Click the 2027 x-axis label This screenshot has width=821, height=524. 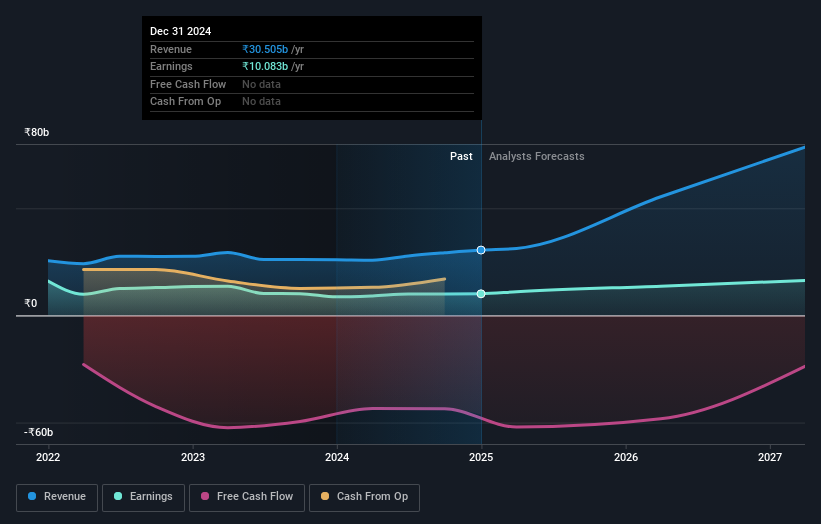[x=770, y=457]
